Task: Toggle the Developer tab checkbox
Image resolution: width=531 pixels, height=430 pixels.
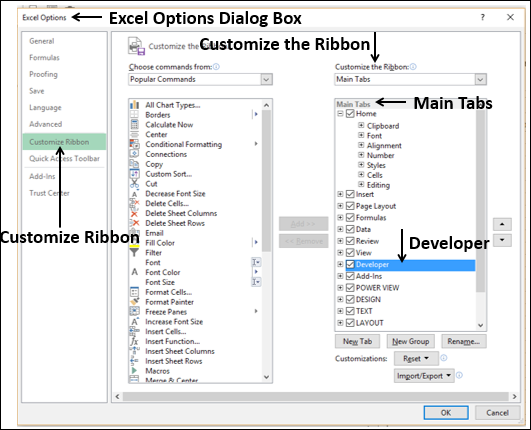Action: pos(350,264)
